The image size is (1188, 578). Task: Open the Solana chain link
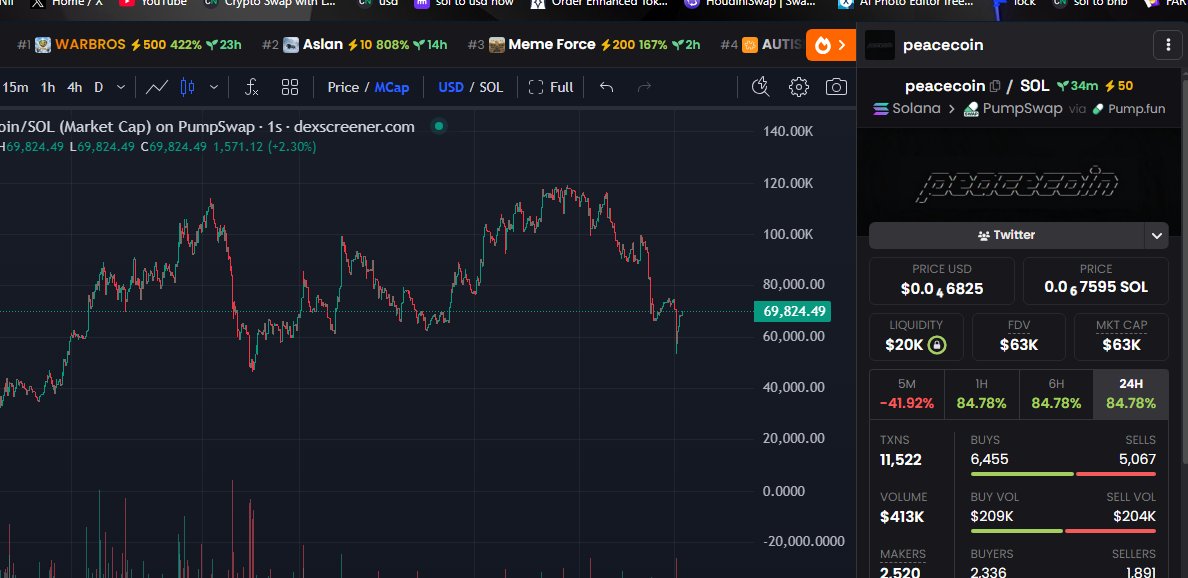907,108
